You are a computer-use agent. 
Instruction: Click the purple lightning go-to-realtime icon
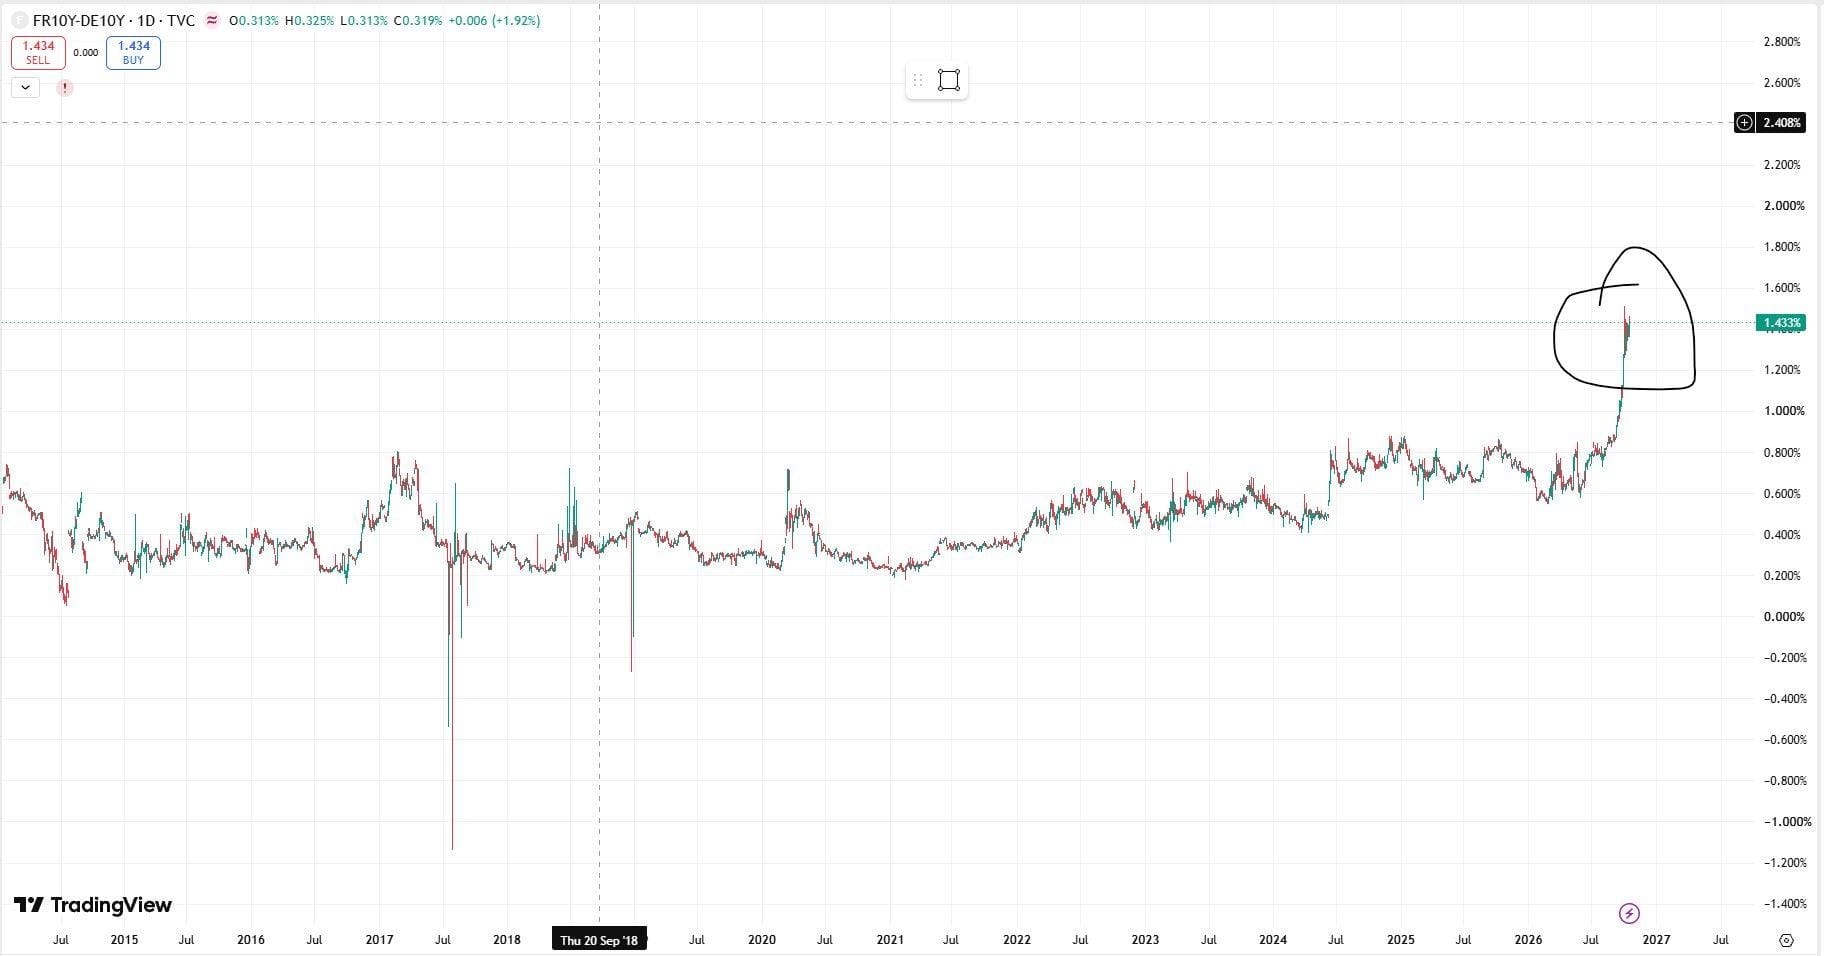click(1629, 913)
